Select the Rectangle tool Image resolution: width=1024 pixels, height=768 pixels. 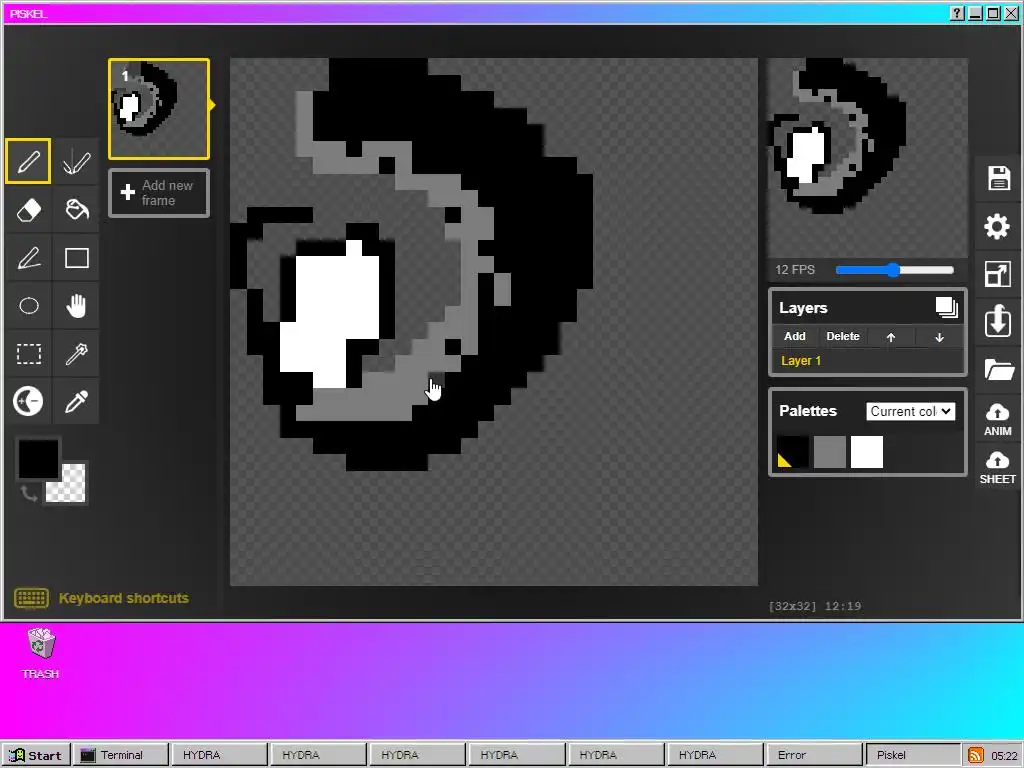click(76, 258)
